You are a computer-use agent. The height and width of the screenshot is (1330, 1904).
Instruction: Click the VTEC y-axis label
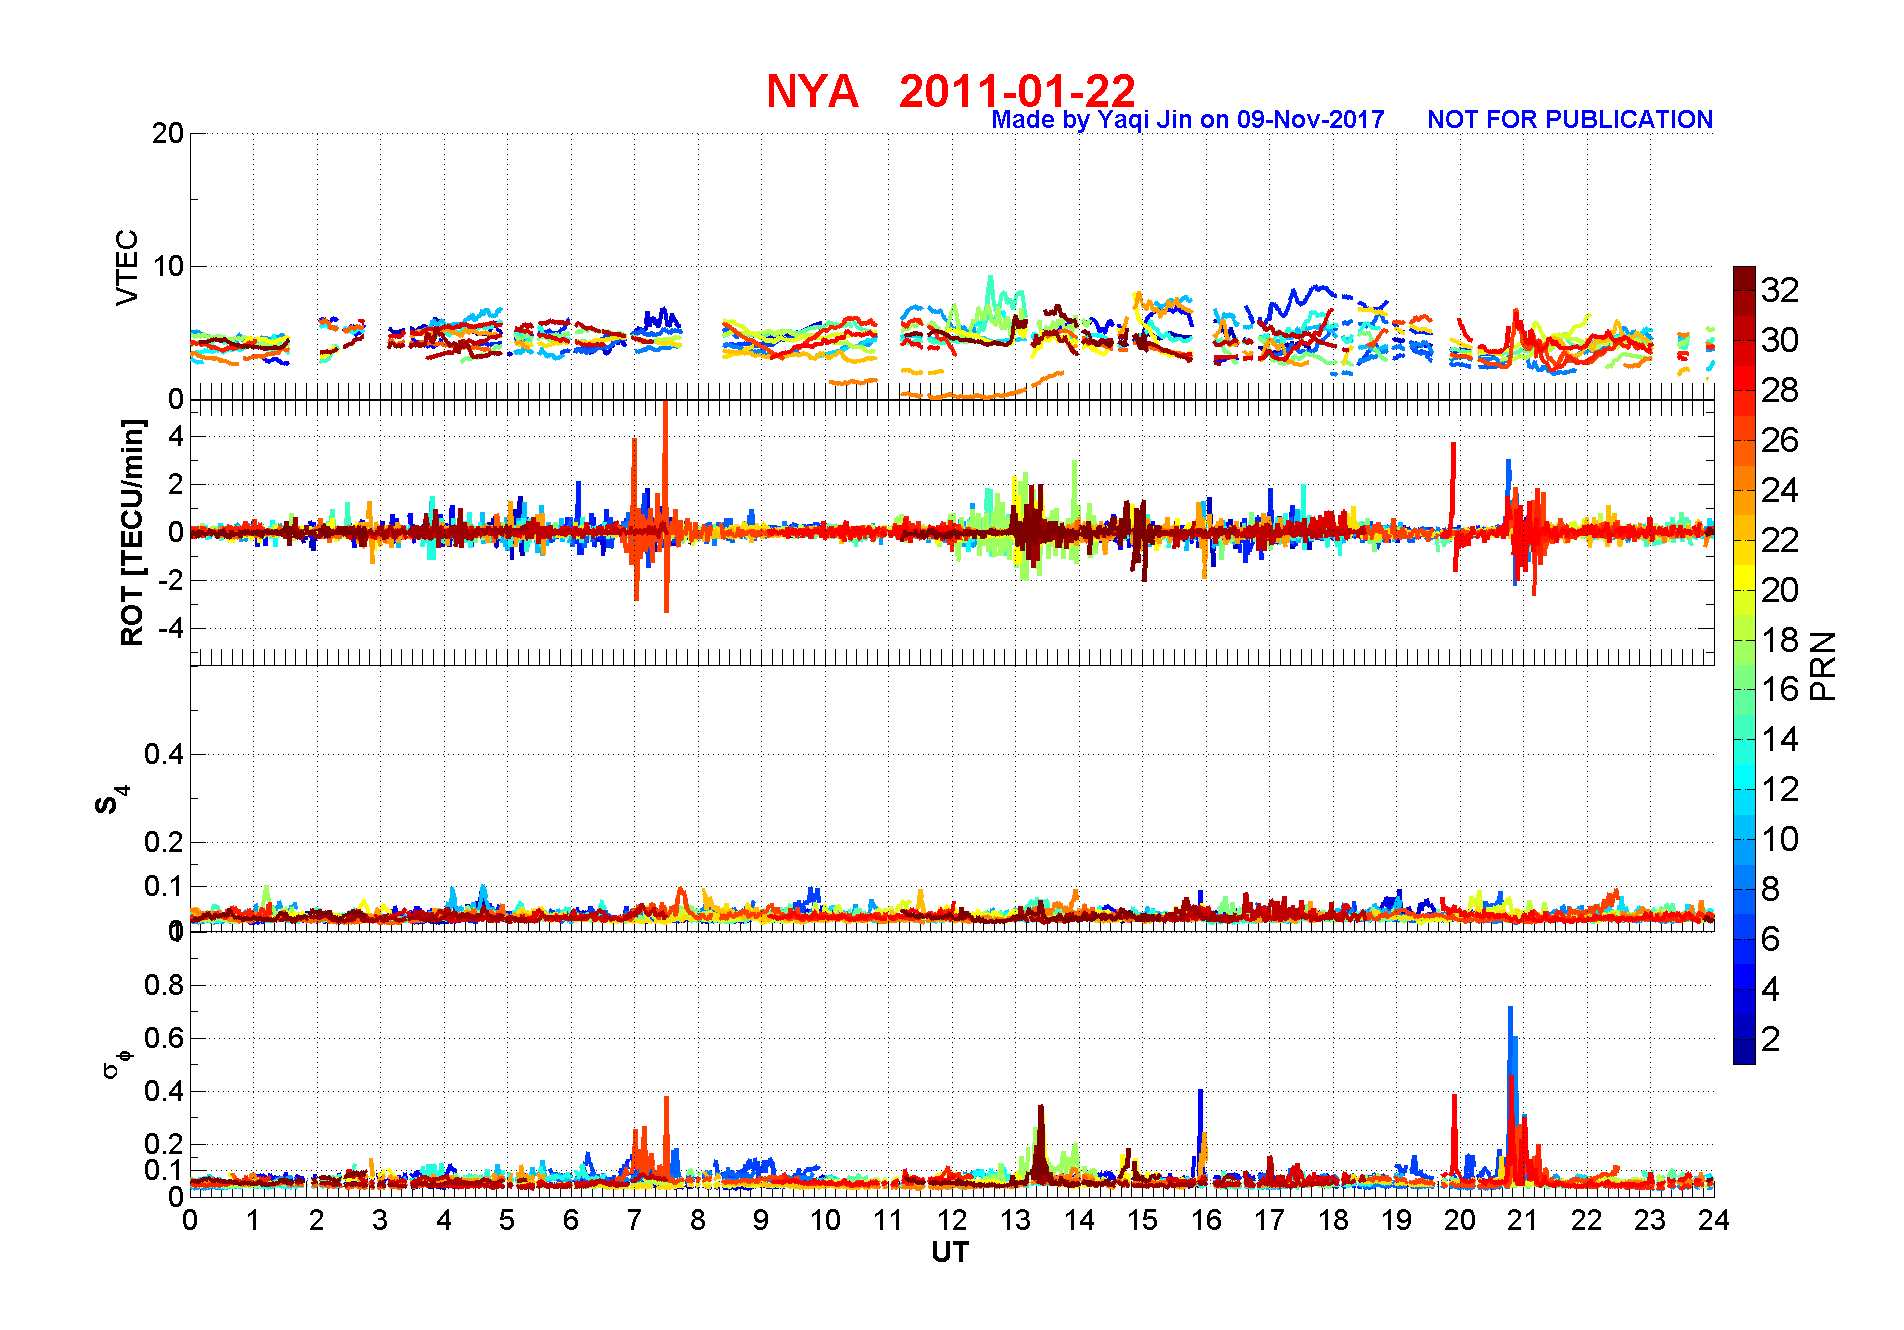[127, 267]
